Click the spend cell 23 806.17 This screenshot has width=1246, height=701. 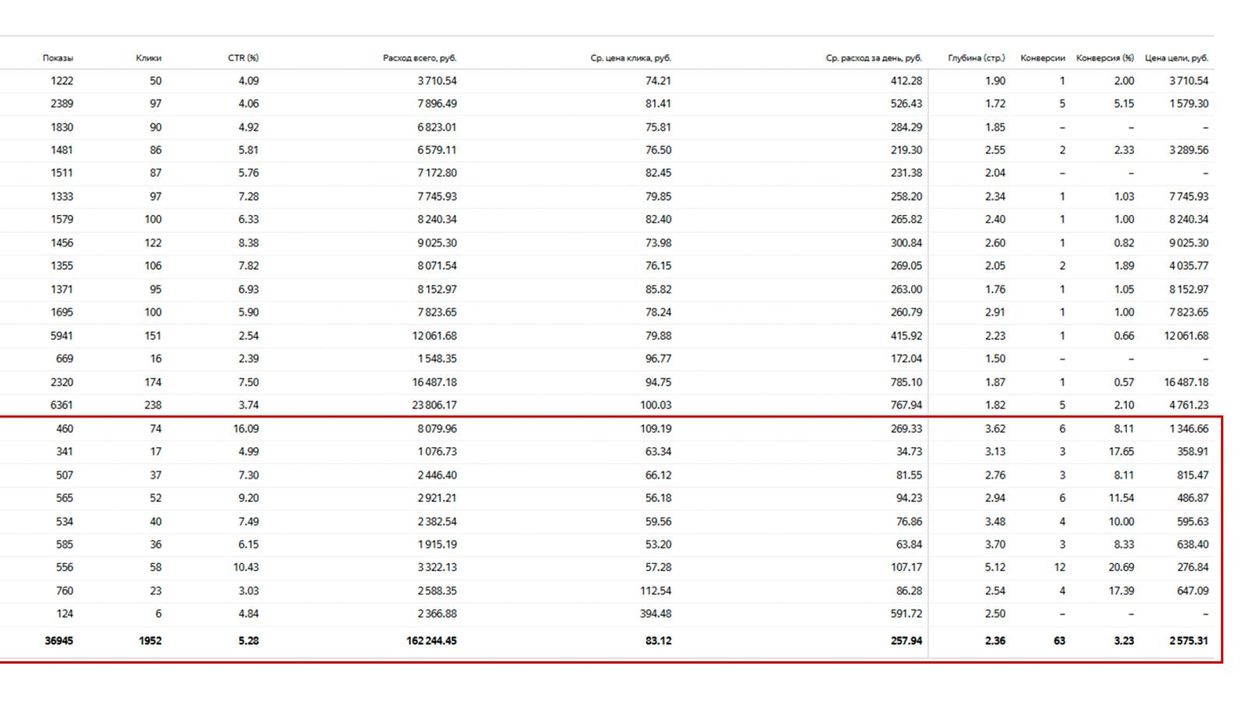tap(430, 405)
